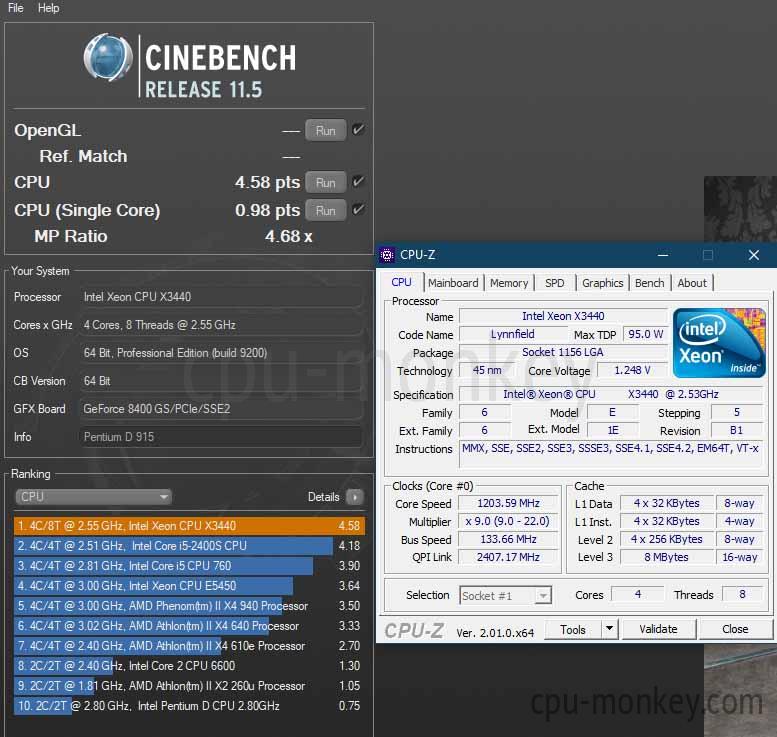
Task: Switch to the Graphics tab in CPU-Z
Action: click(603, 283)
